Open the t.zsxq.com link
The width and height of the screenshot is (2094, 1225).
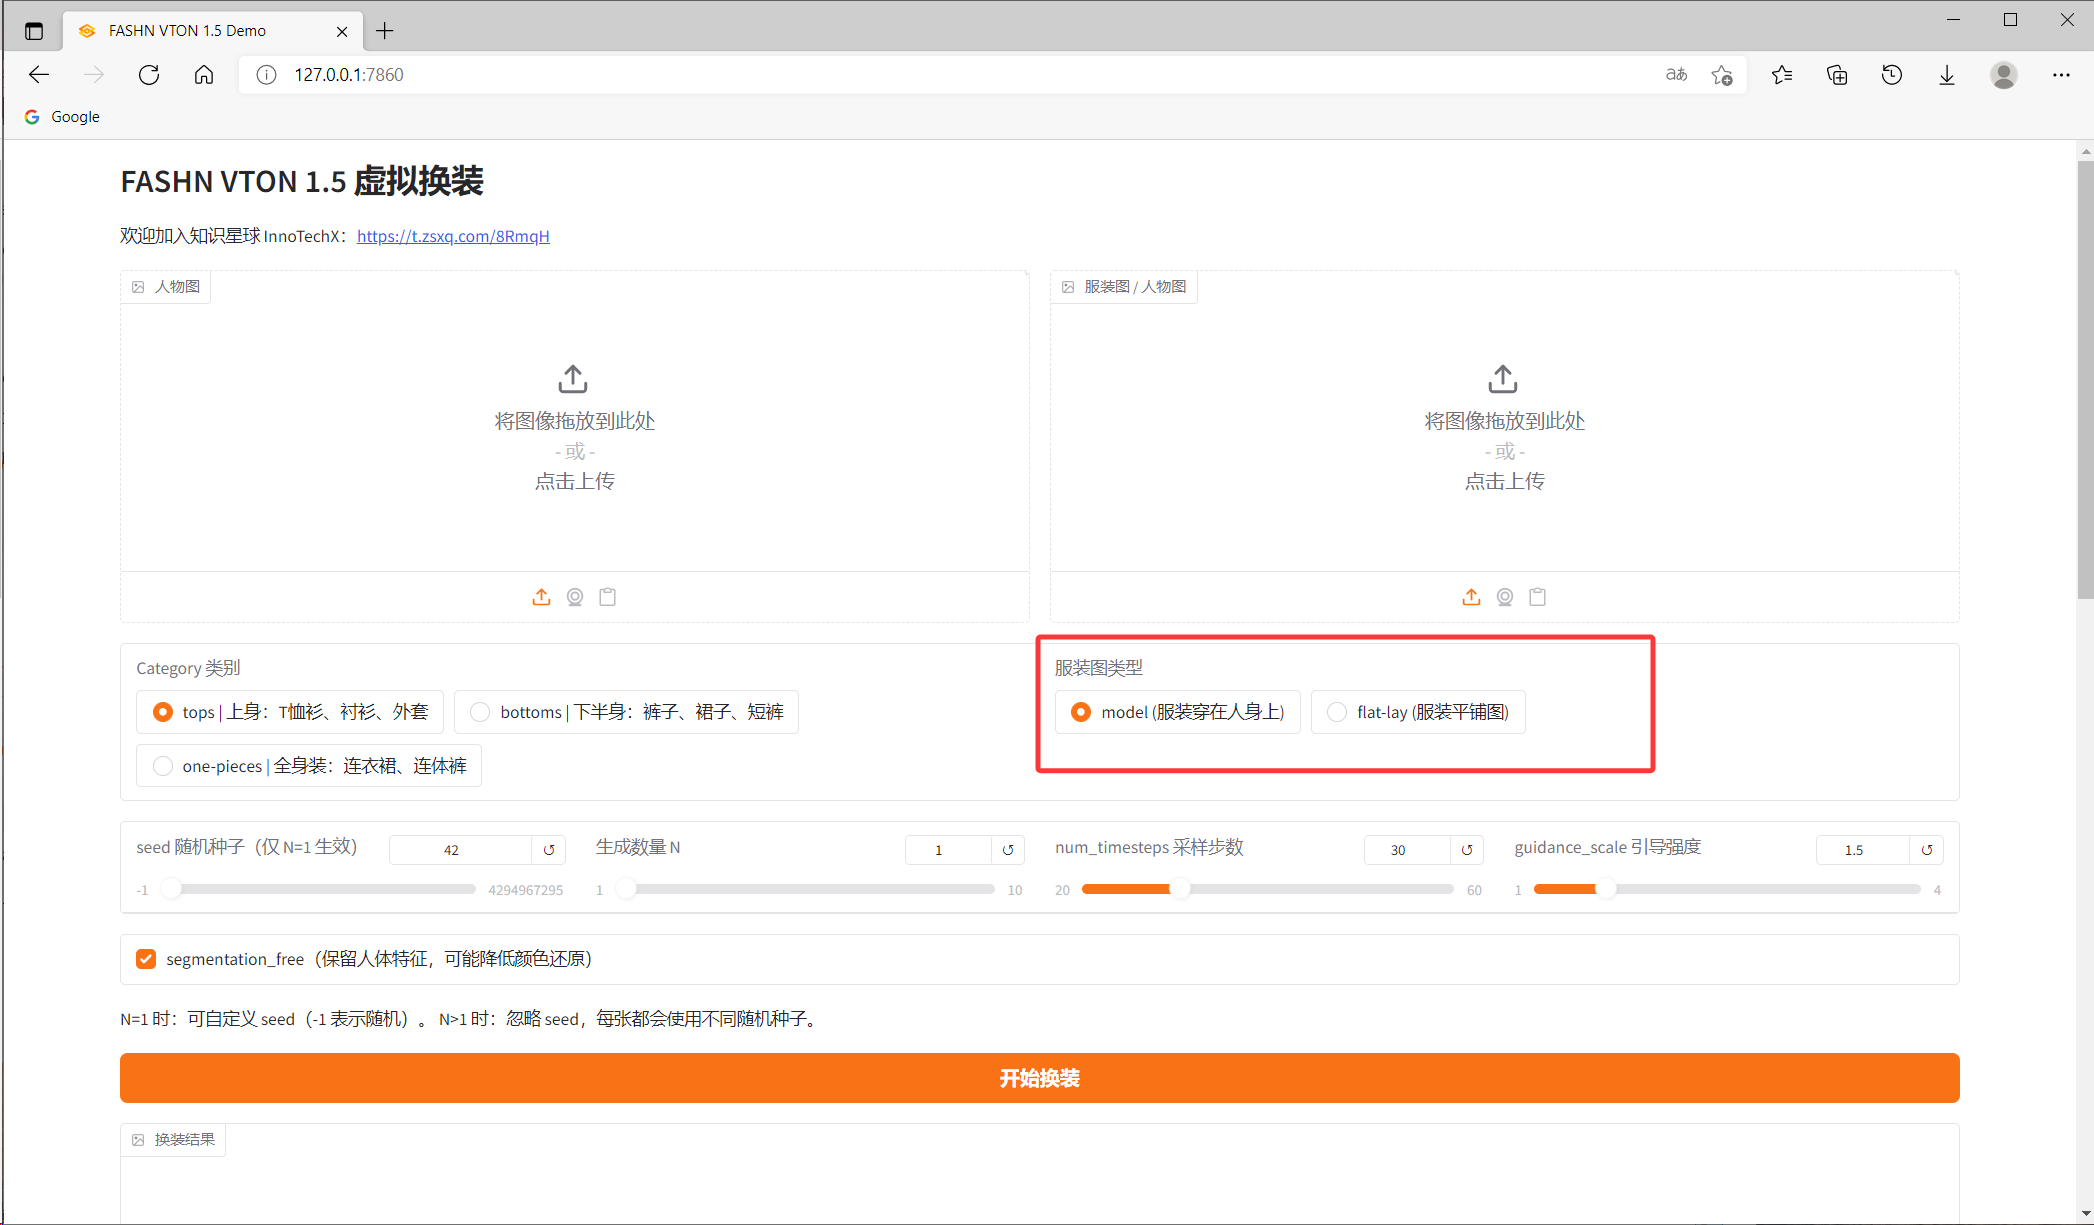coord(453,236)
